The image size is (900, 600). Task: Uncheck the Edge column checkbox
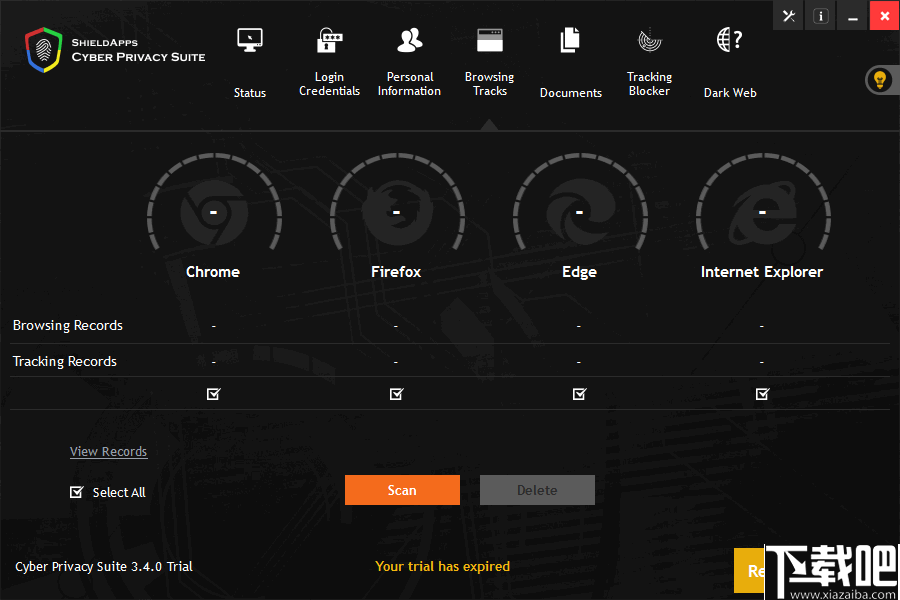pos(580,394)
